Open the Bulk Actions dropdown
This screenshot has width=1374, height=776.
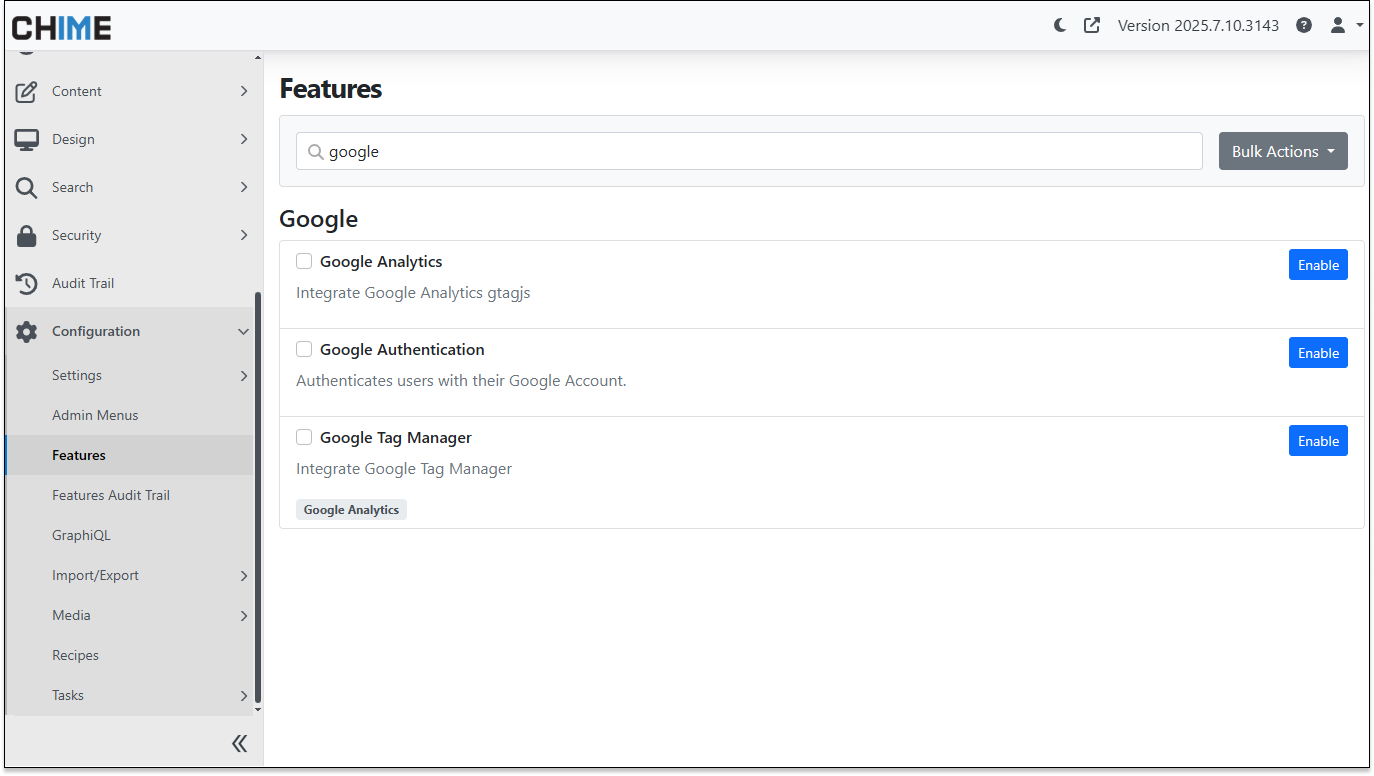click(x=1283, y=151)
